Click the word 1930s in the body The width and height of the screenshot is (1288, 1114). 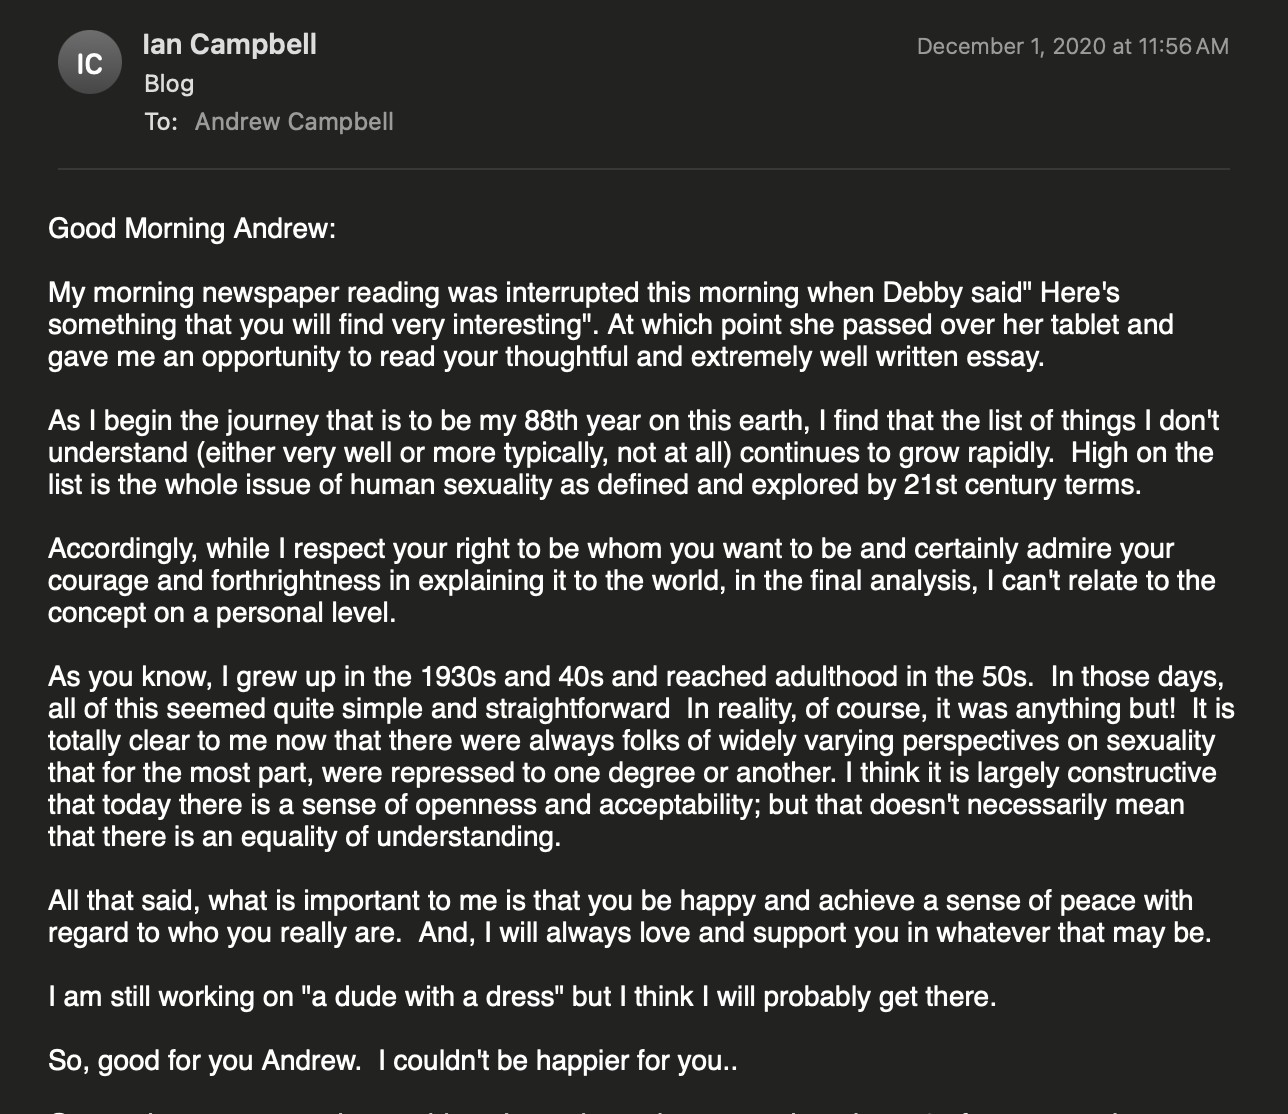click(459, 676)
